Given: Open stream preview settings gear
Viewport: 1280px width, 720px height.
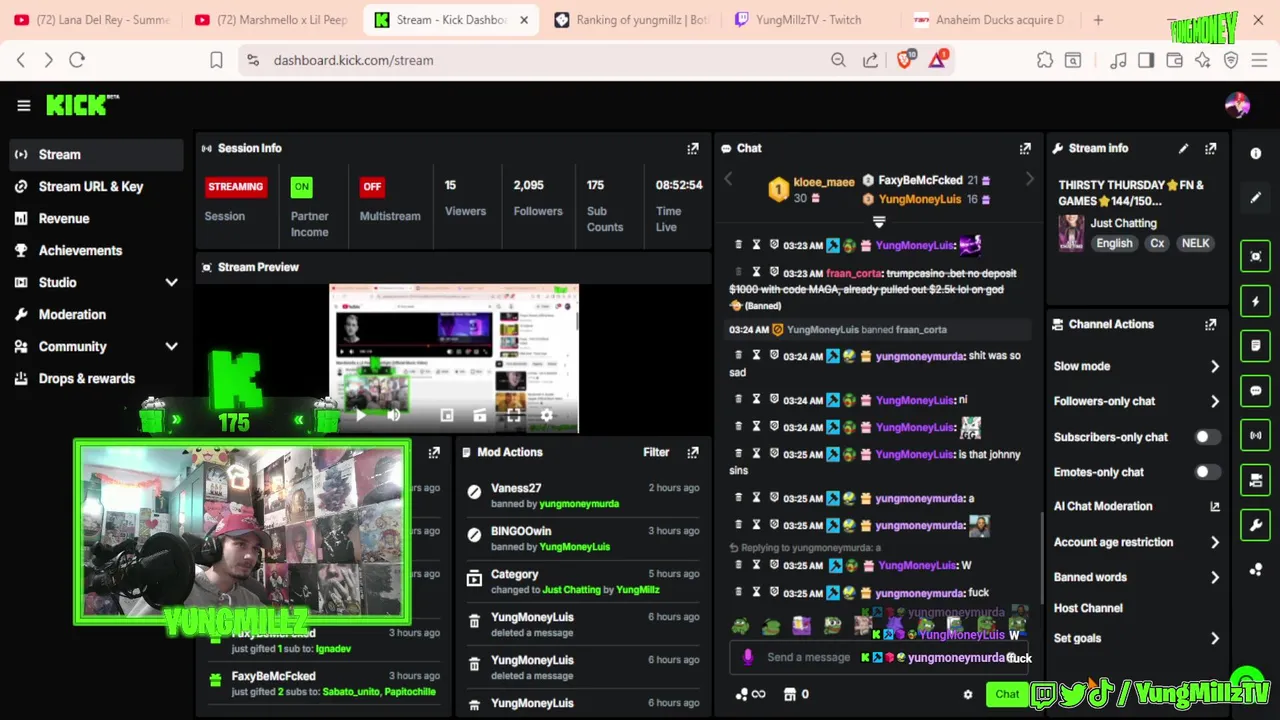Looking at the screenshot, I should [x=546, y=415].
